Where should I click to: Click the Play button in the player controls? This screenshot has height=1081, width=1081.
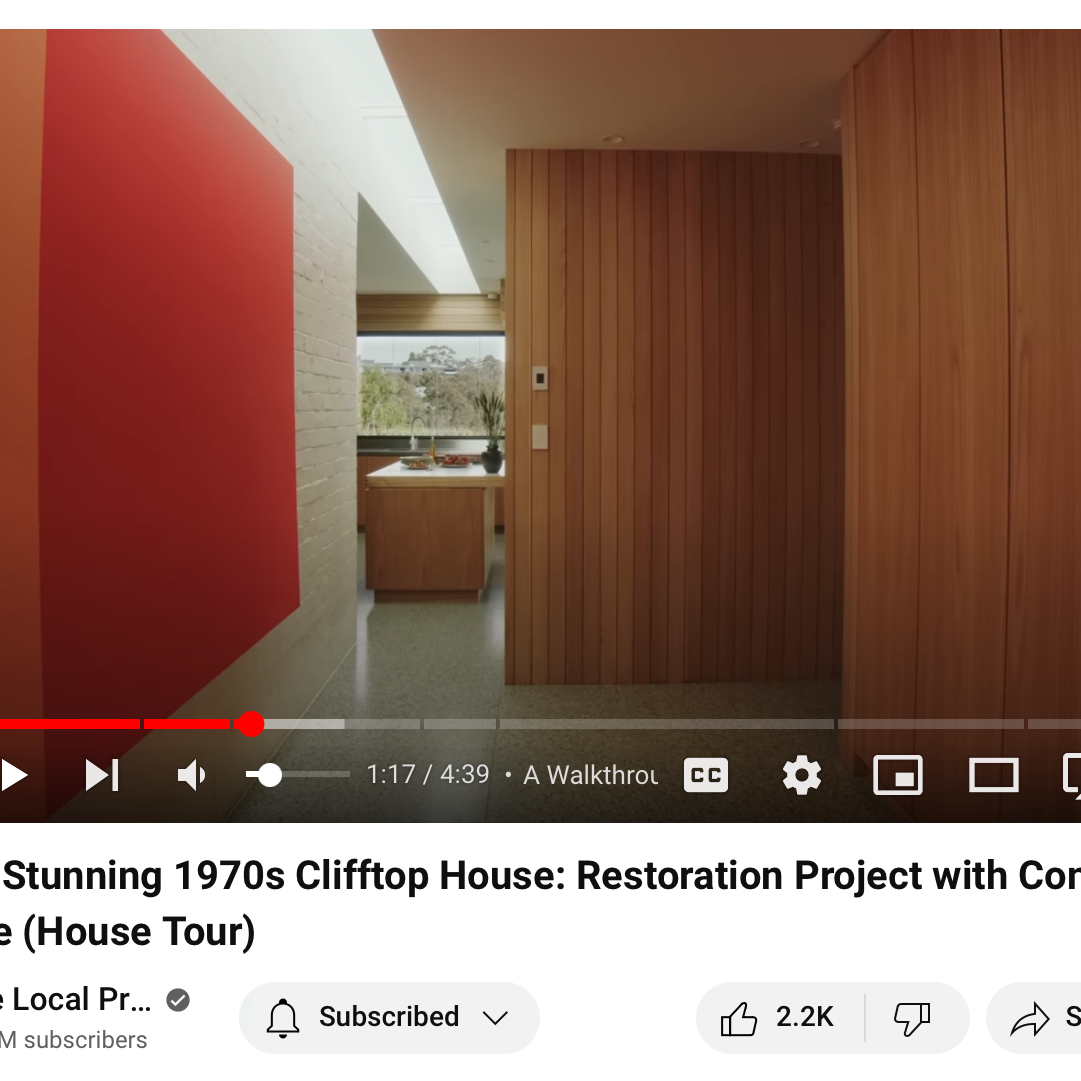point(12,776)
